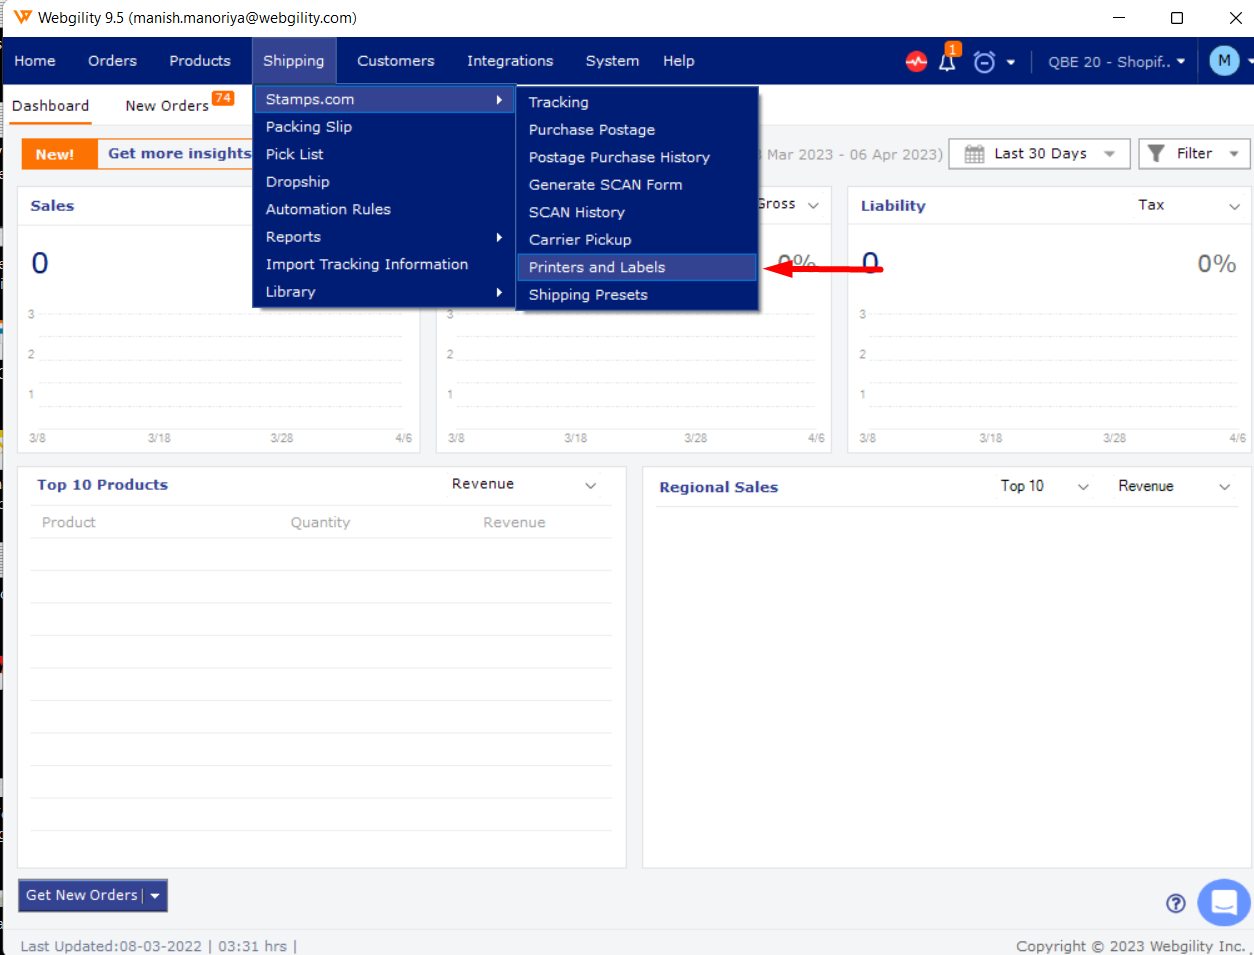
Task: Click the Regional Sales panel title
Action: tap(718, 487)
